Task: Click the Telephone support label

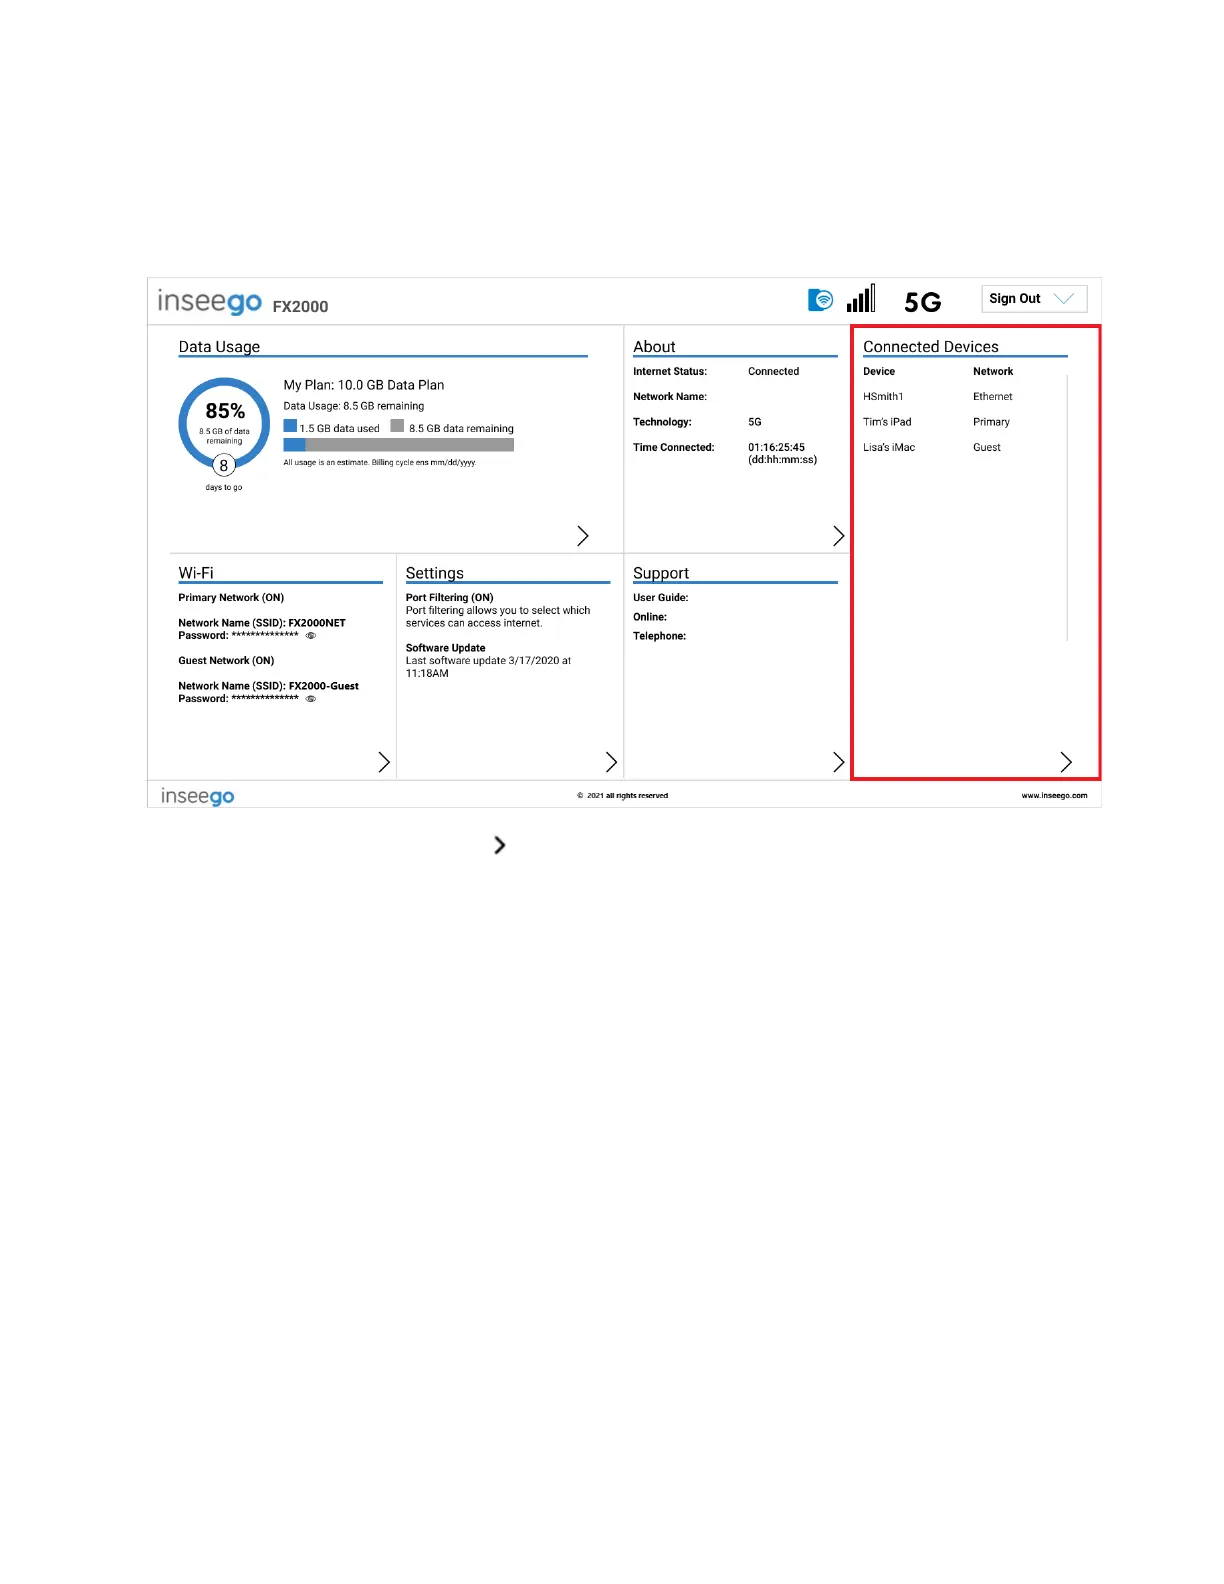Action: click(659, 636)
